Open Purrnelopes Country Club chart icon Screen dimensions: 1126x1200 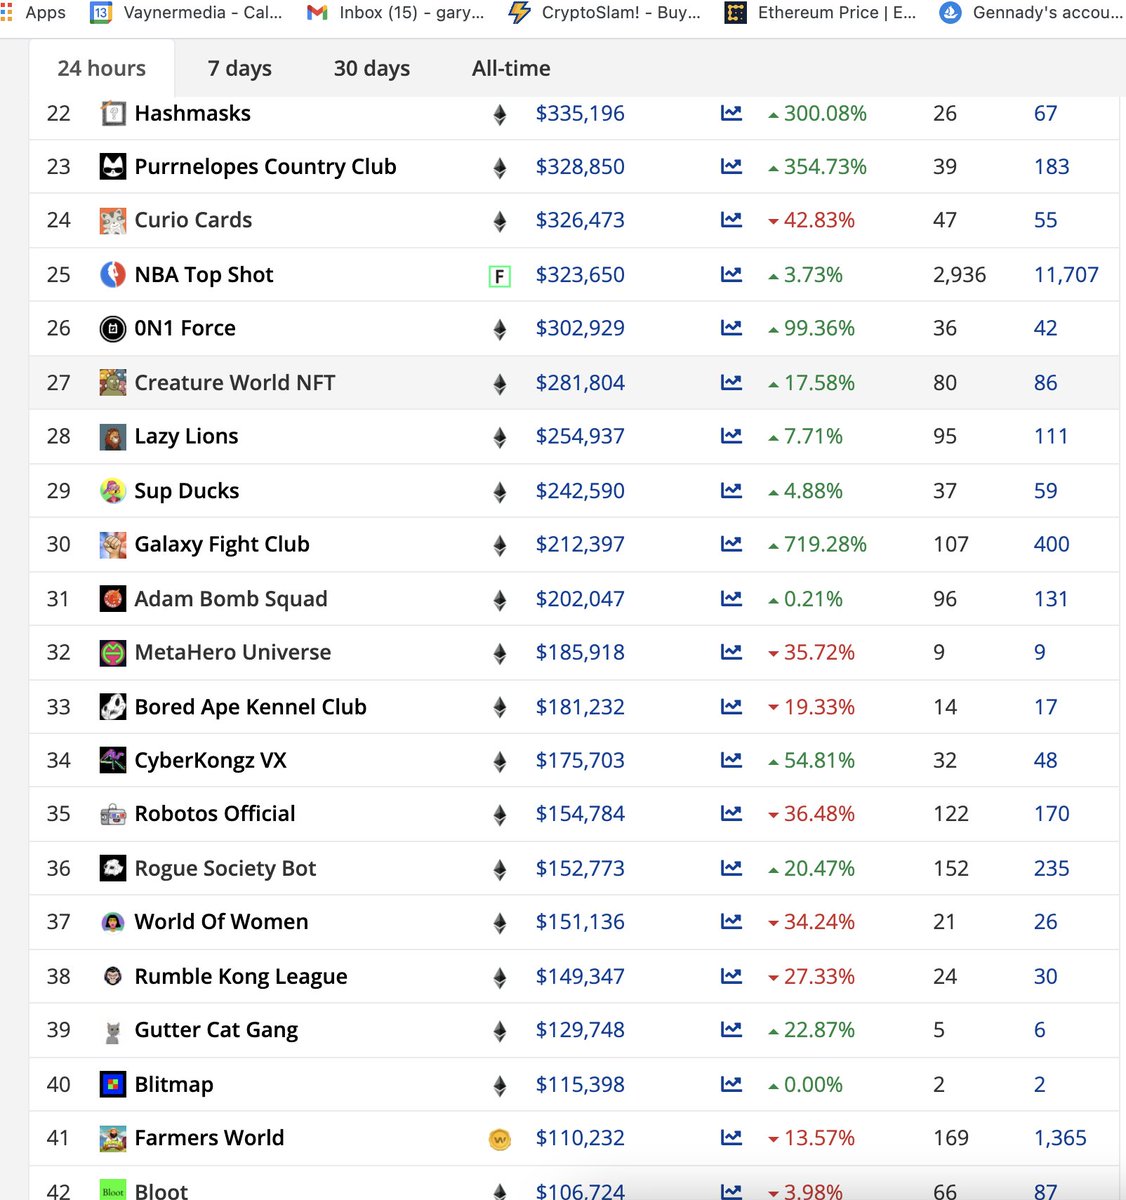(732, 167)
